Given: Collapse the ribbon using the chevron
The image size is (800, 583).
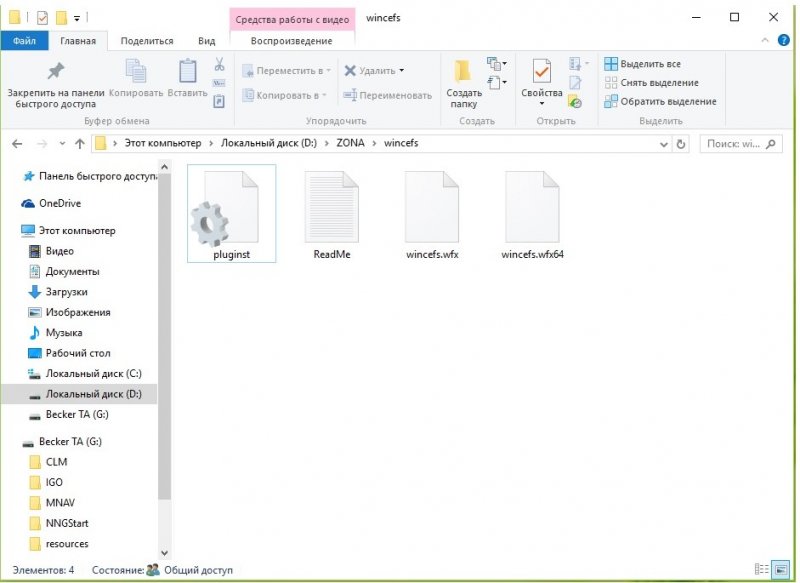Looking at the screenshot, I should [766, 40].
